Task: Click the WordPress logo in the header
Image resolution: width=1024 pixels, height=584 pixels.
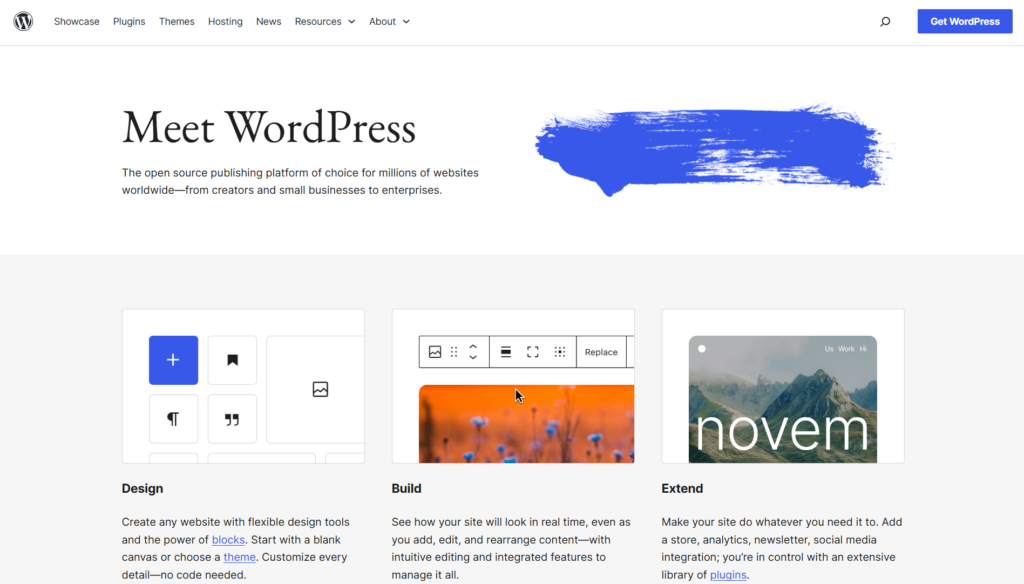Action: tap(24, 22)
